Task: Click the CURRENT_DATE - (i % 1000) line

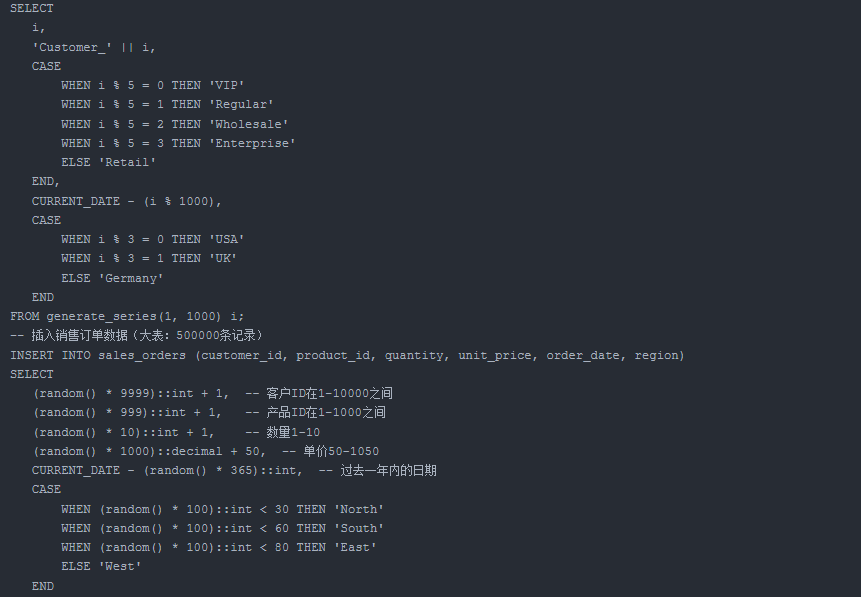Action: click(x=126, y=201)
